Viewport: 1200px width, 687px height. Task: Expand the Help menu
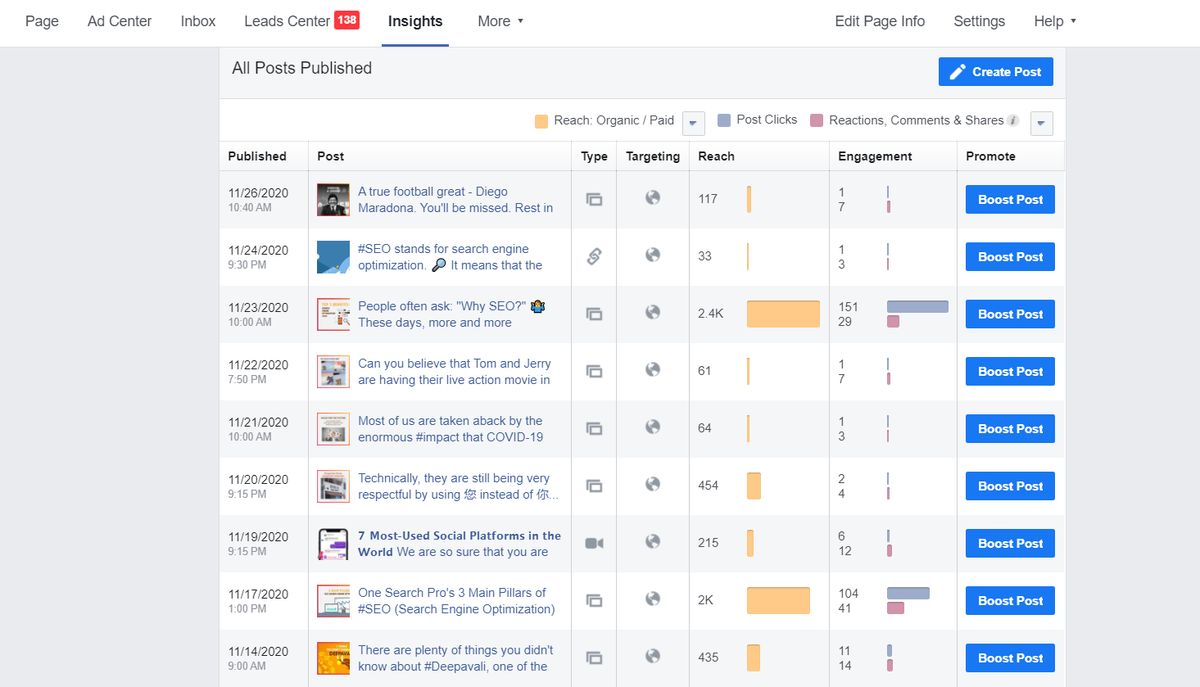tap(1055, 21)
